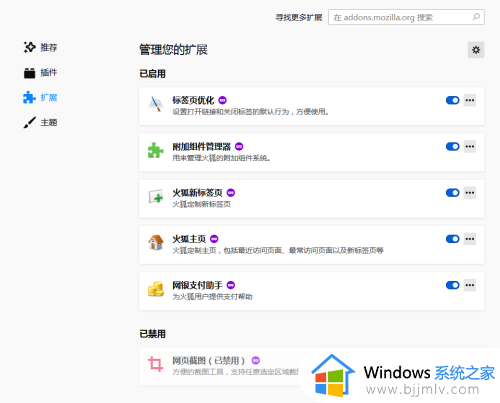Click the 火狐新标签页 plus-page icon
Image resolution: width=500 pixels, height=403 pixels.
156,197
